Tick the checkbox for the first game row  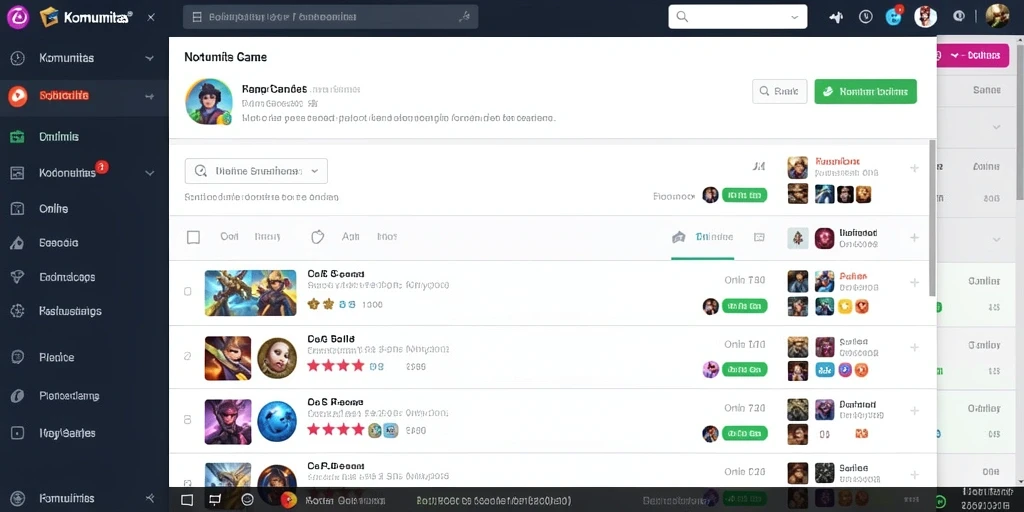click(187, 292)
